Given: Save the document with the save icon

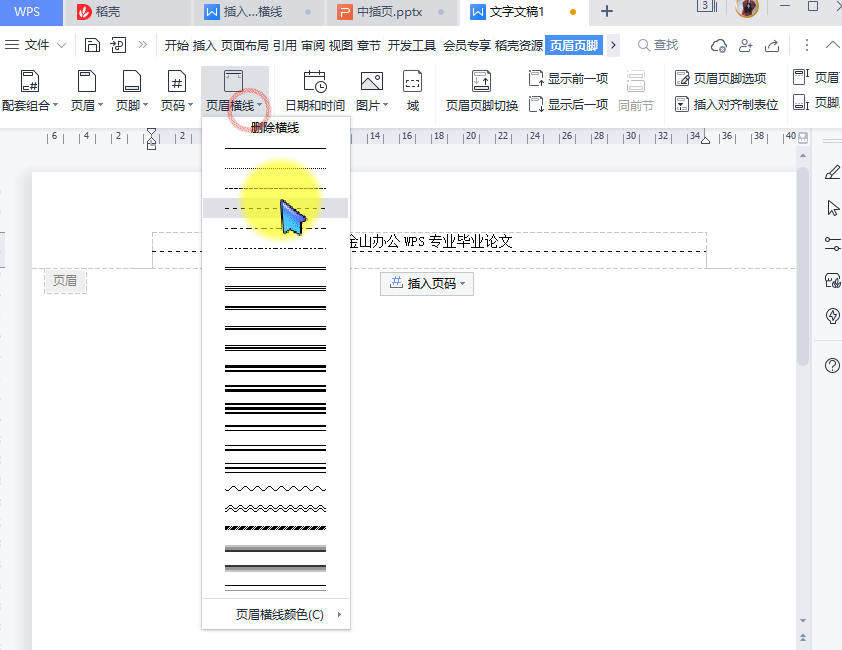Looking at the screenshot, I should [x=92, y=45].
